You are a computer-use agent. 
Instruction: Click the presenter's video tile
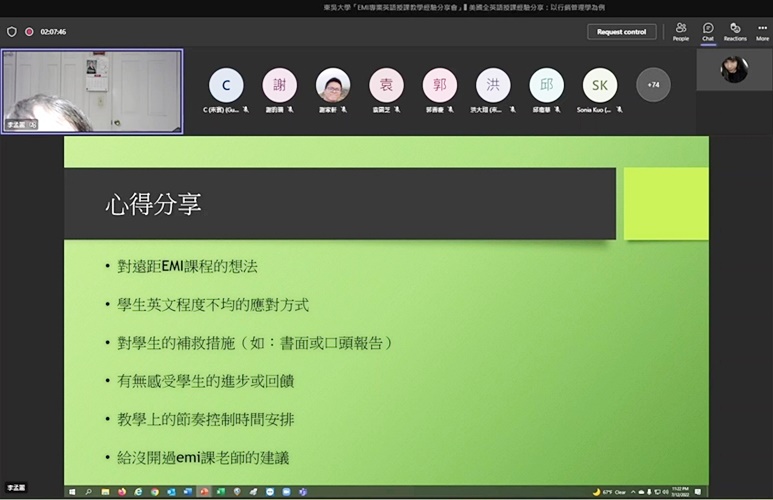pos(92,91)
